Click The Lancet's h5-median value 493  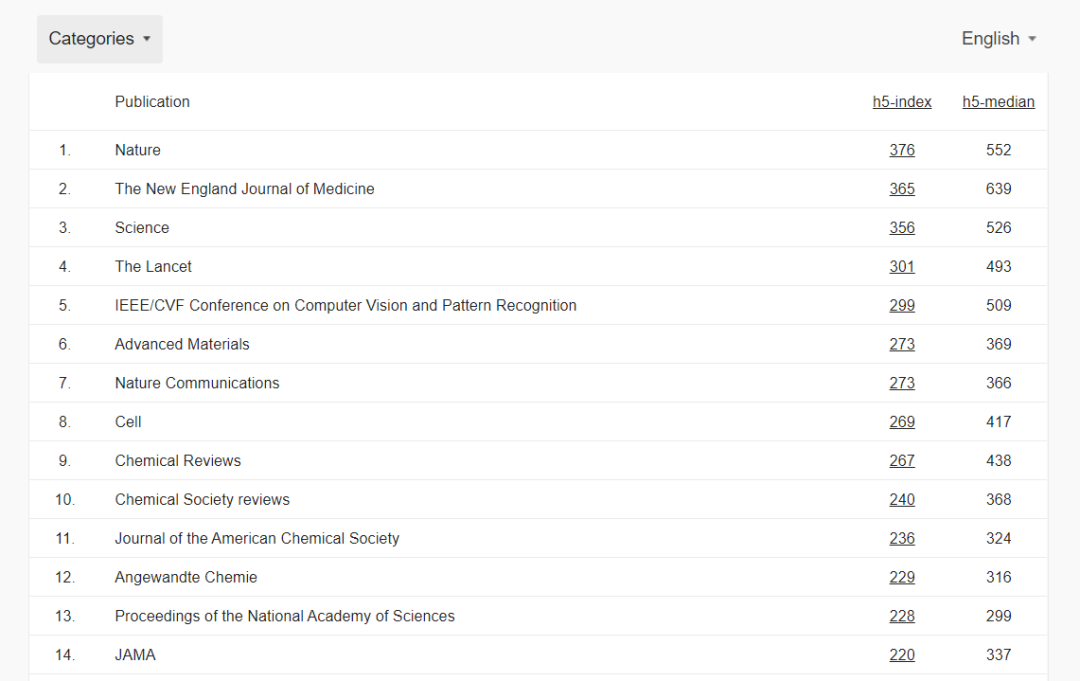point(998,266)
